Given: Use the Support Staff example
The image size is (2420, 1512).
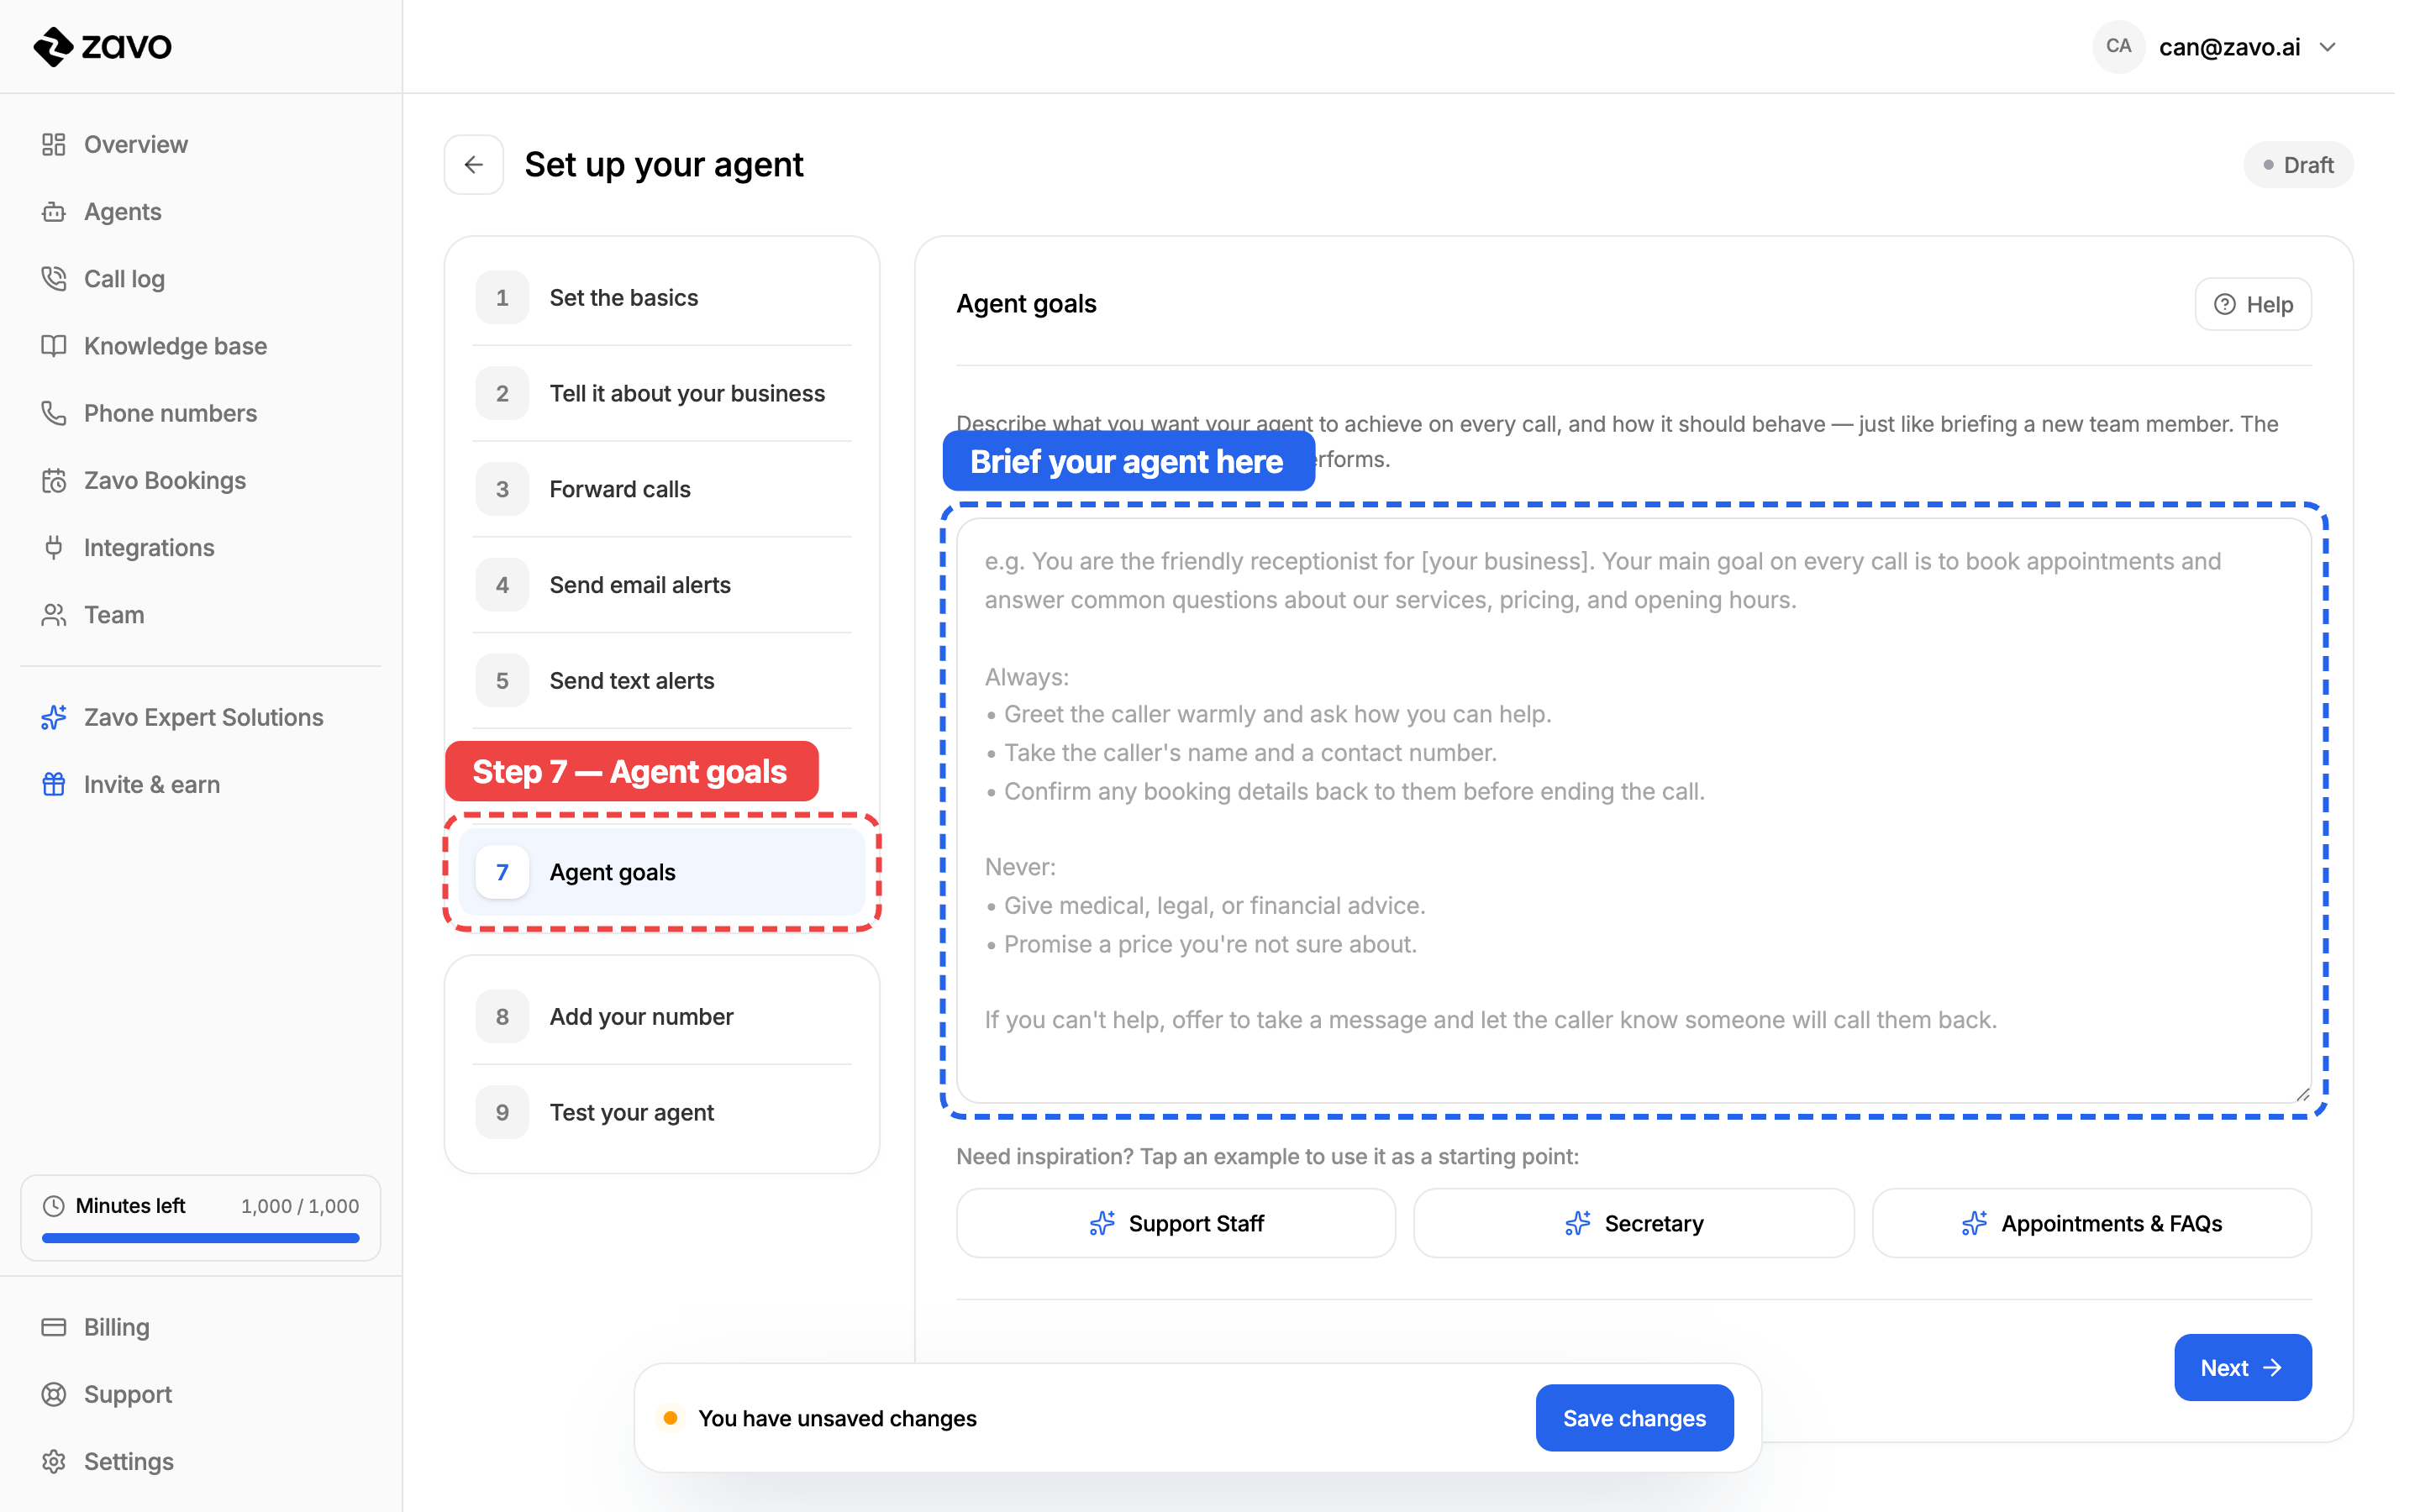Looking at the screenshot, I should click(1176, 1223).
